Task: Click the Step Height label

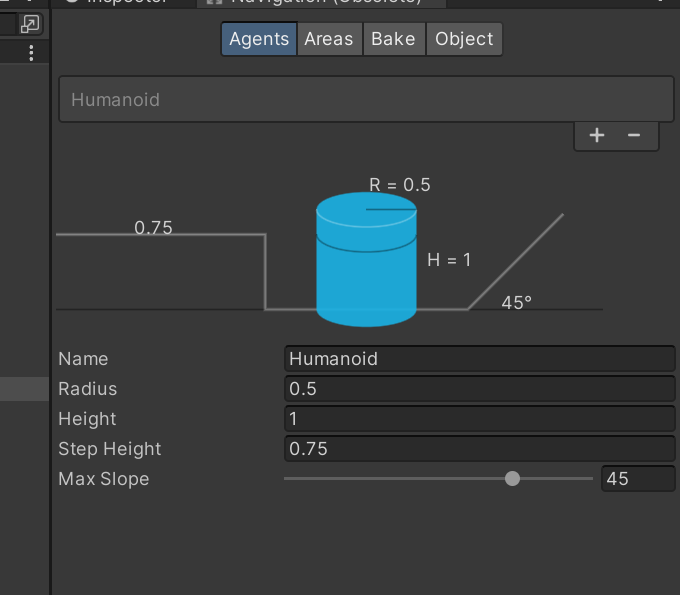Action: 110,449
